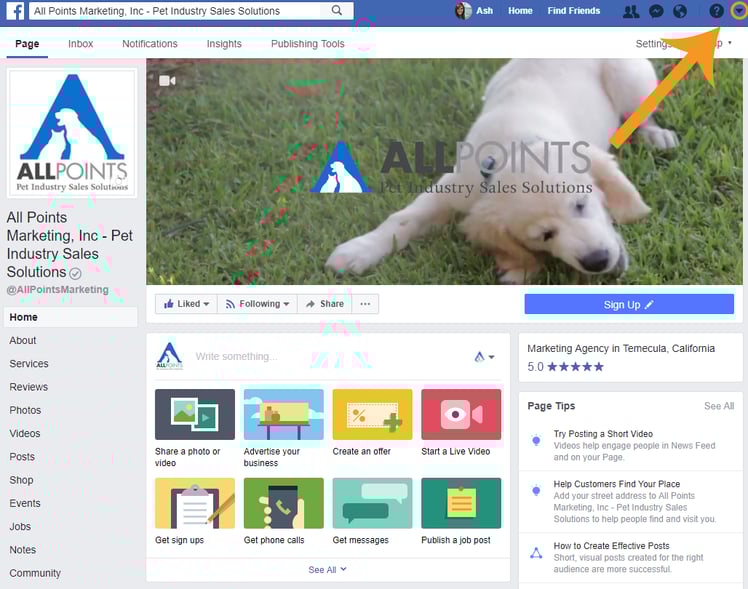Screen dimensions: 748x589
Task: Click lightbulb icon beside Help Customers Find Your Place
Action: click(536, 490)
